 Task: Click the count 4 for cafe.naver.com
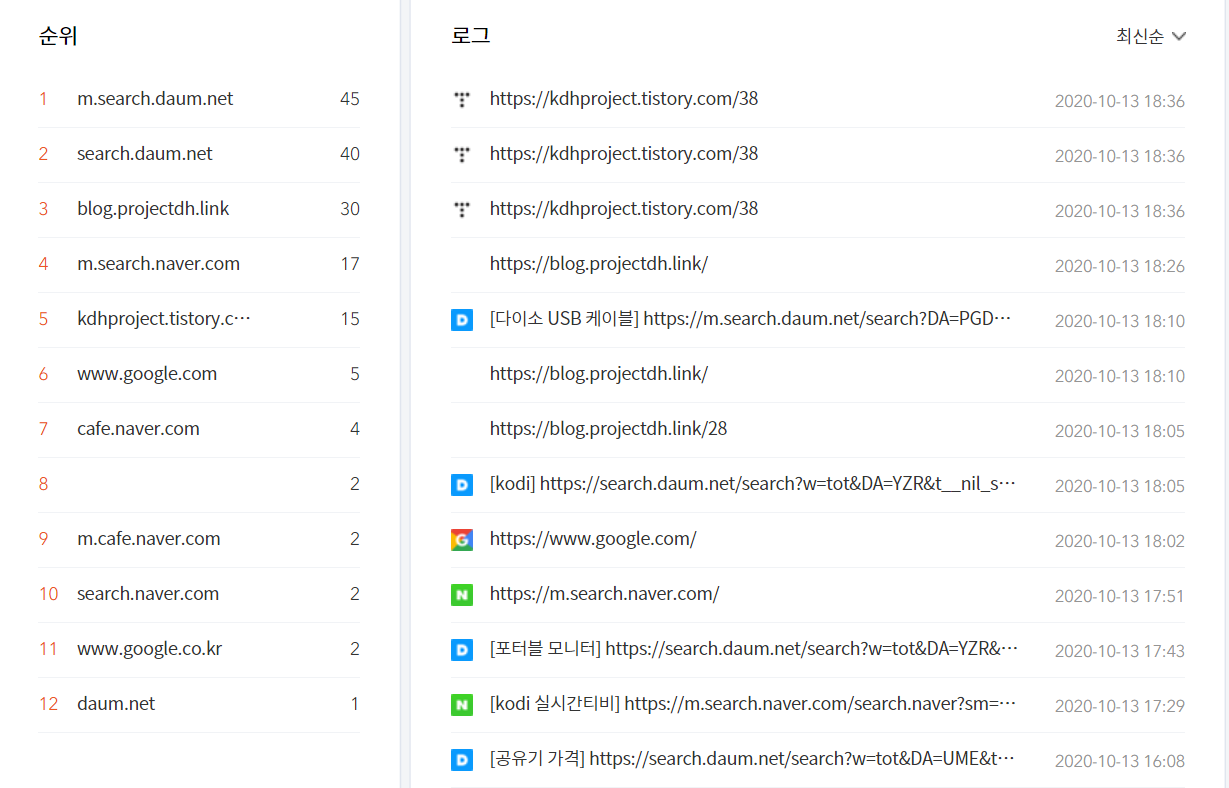pyautogui.click(x=354, y=429)
